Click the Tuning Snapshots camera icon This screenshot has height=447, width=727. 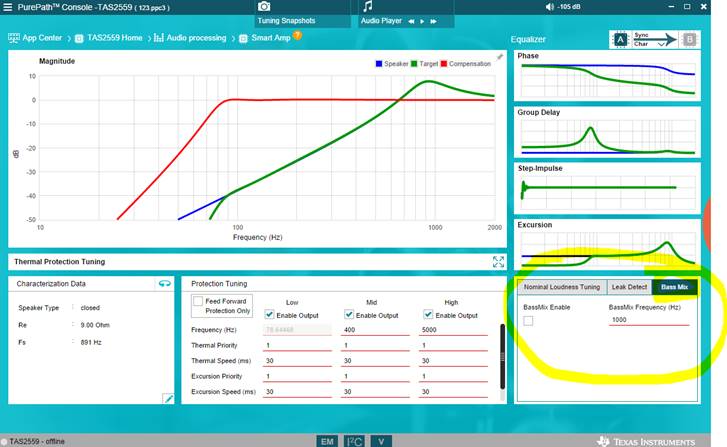coord(264,6)
